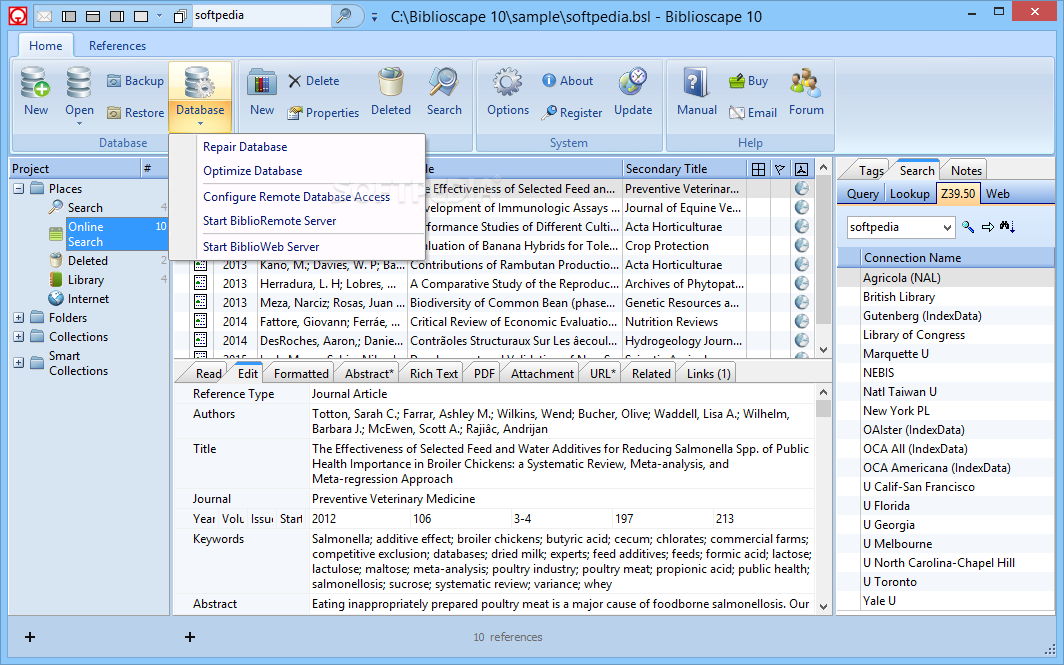Viewport: 1064px width, 665px height.
Task: Expand the Folders tree node
Action: tap(19, 318)
